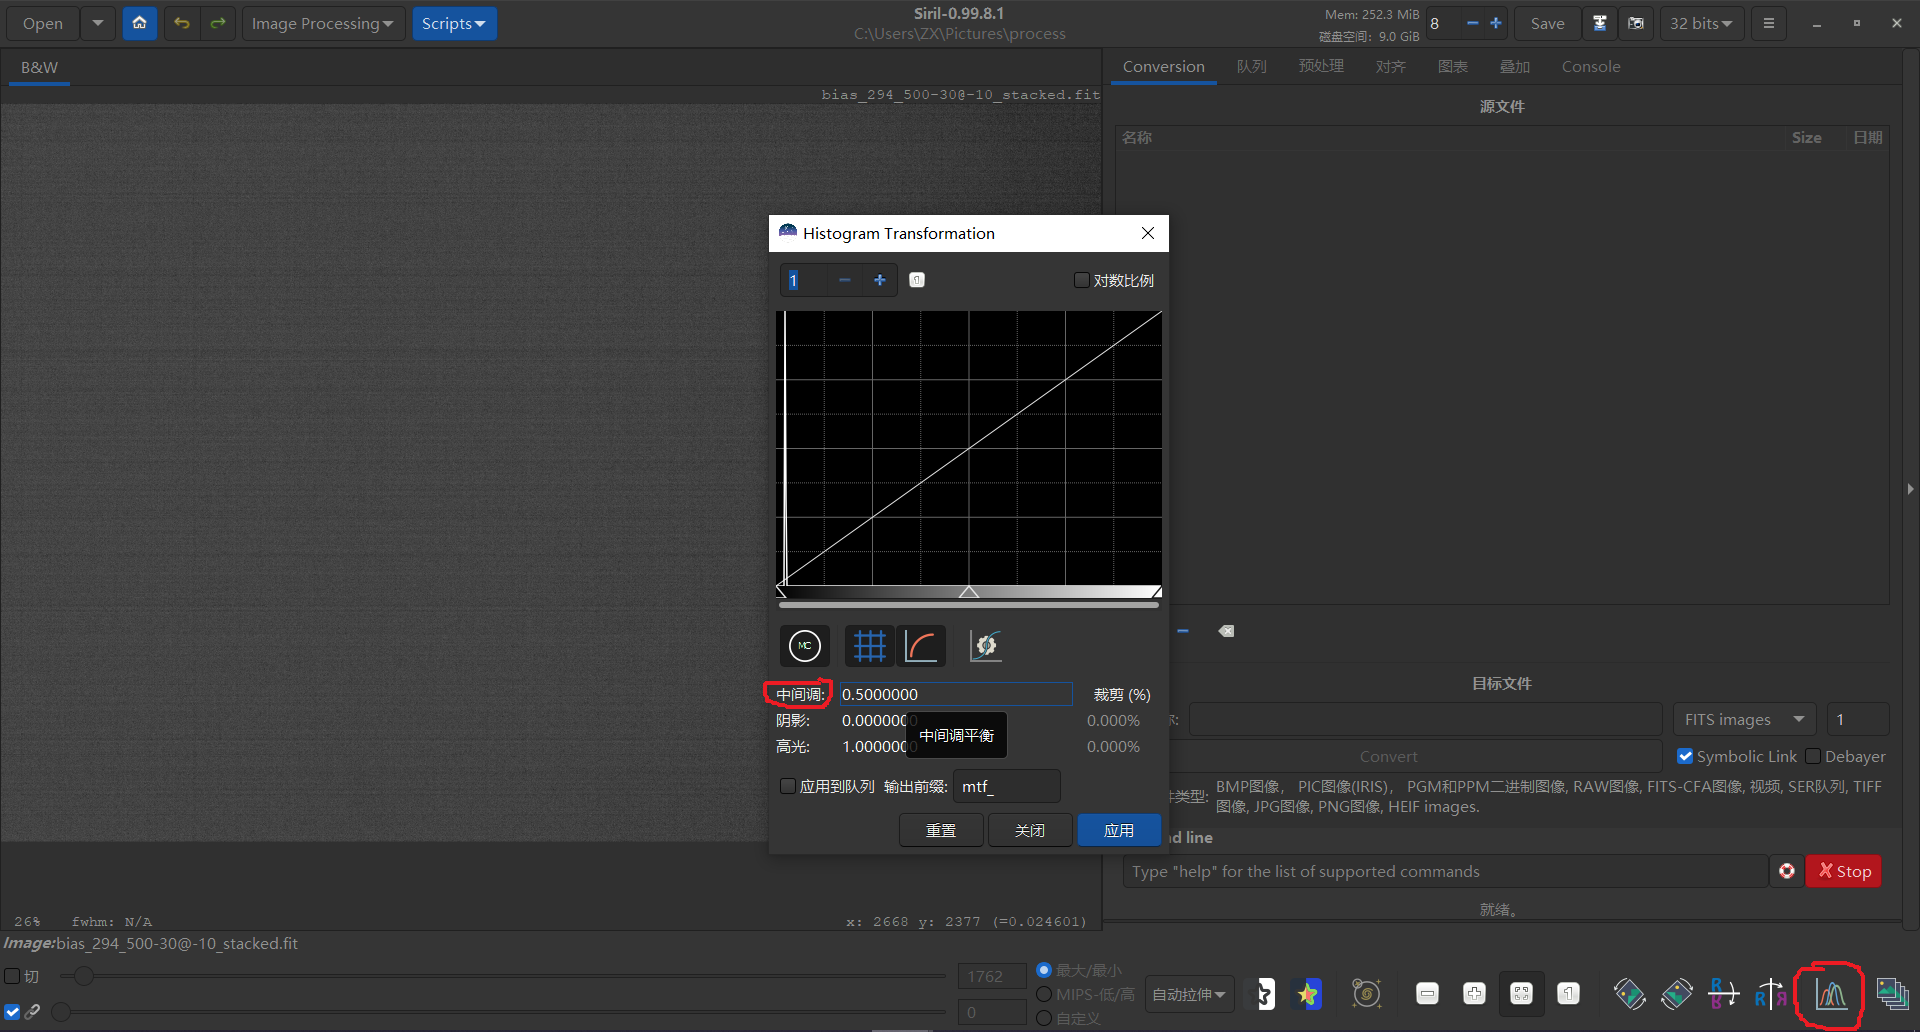Increase thread count with header plus

1496,23
